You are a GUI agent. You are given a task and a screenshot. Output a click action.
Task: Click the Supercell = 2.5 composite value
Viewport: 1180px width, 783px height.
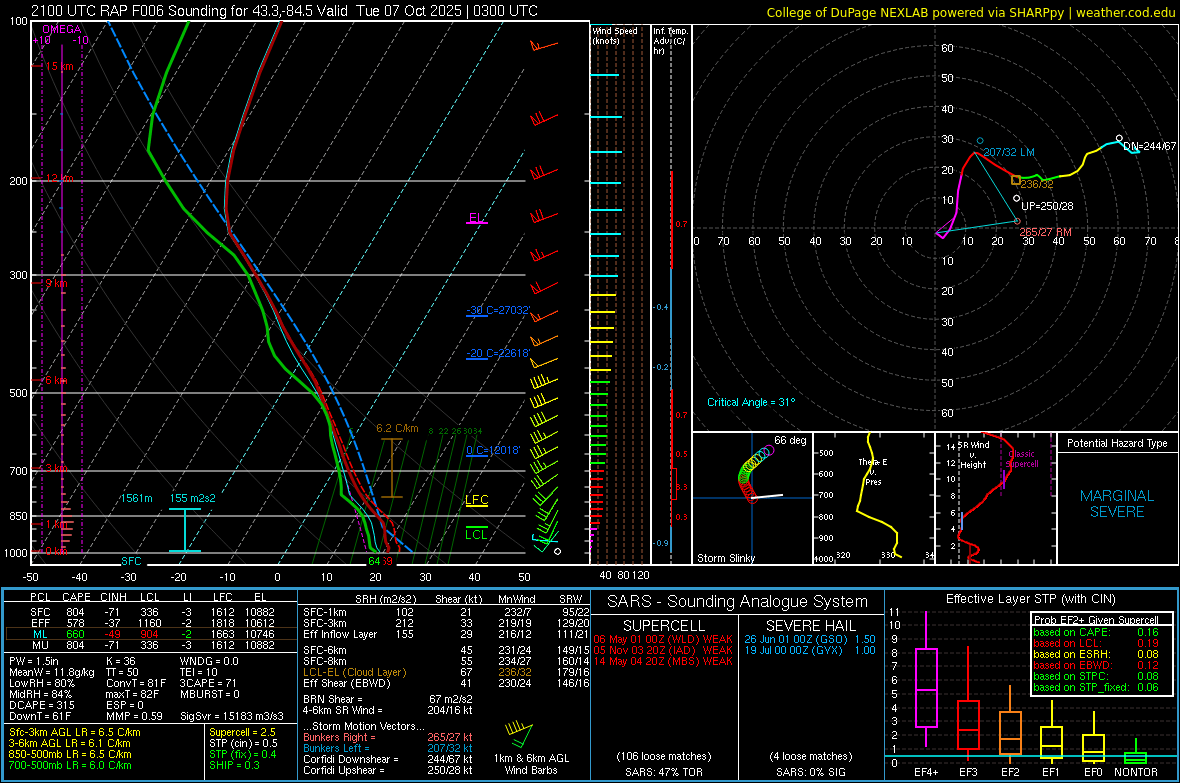(x=242, y=732)
